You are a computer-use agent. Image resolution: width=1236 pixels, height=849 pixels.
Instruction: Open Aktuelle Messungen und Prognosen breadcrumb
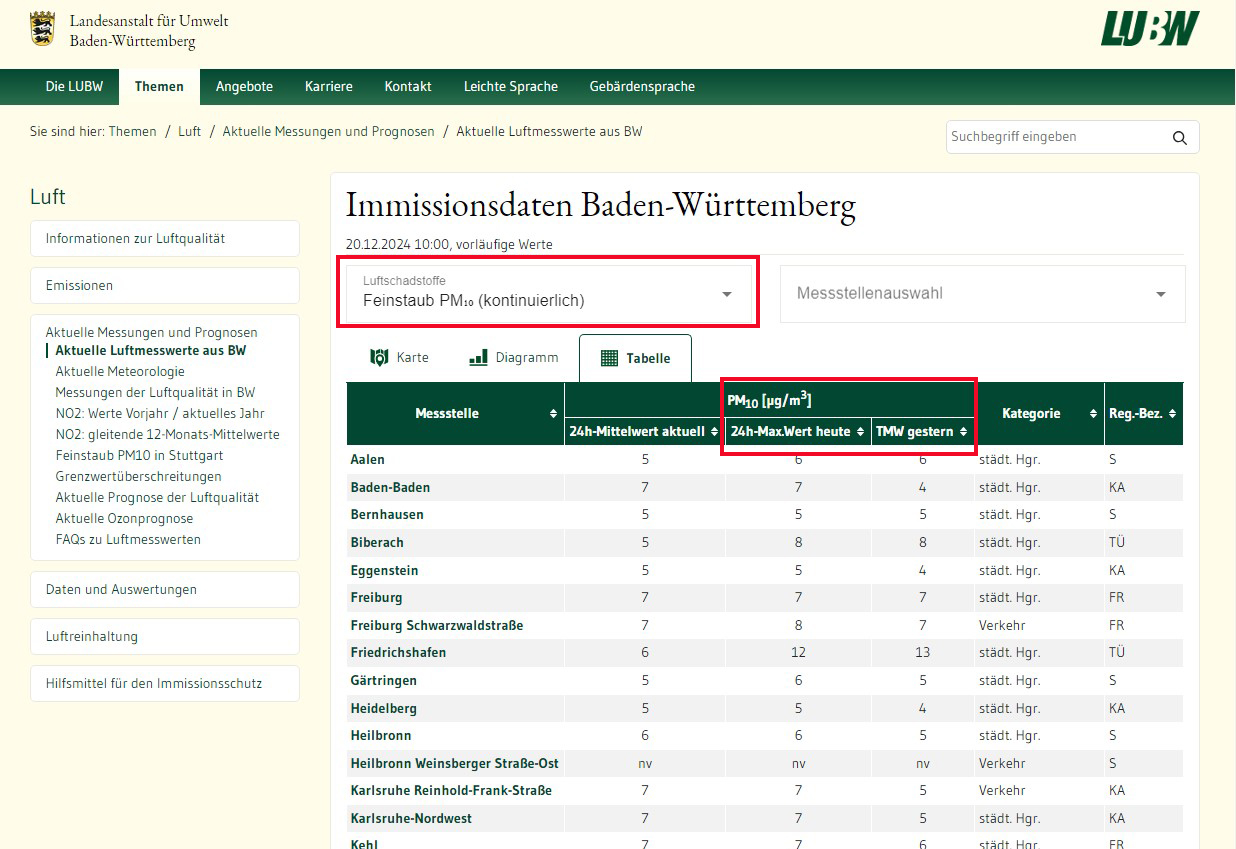[x=328, y=131]
